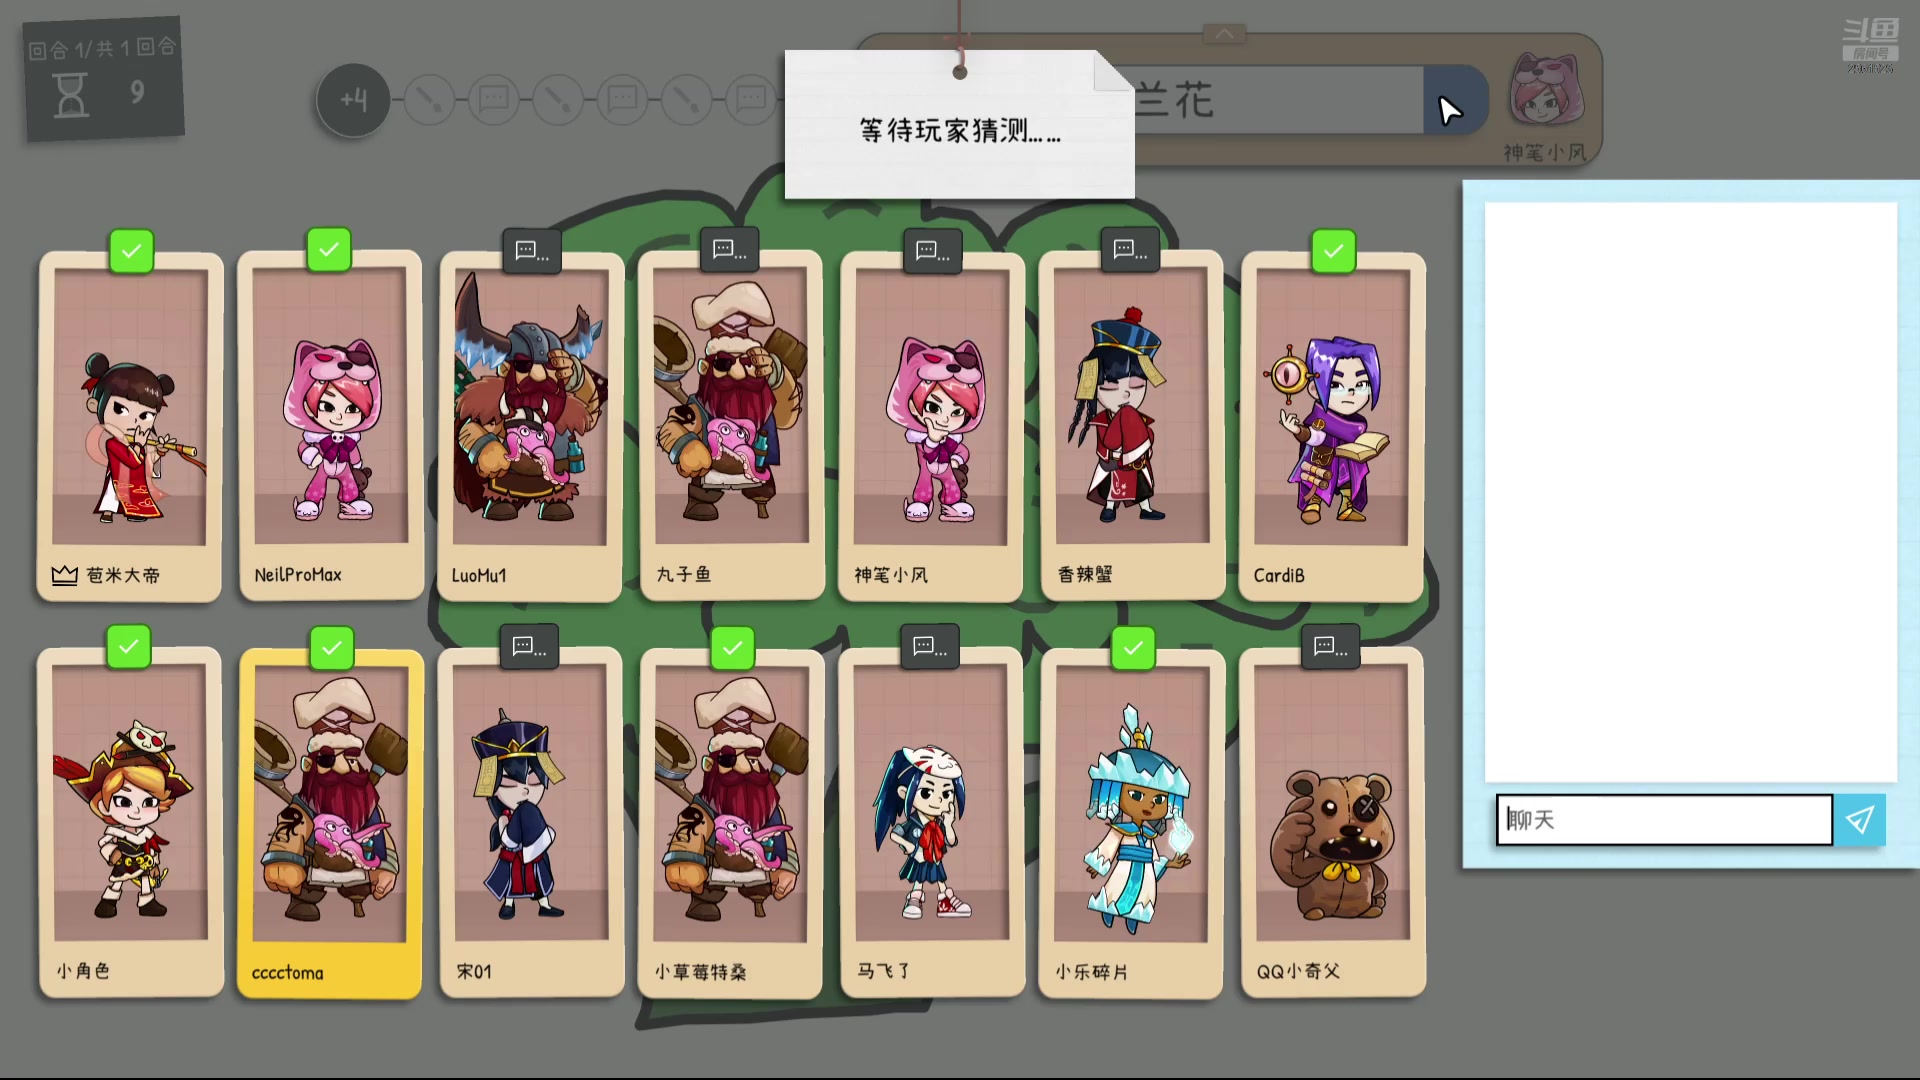Click the 神笔小风 avatar in top bar
The width and height of the screenshot is (1920, 1080).
[x=1546, y=90]
